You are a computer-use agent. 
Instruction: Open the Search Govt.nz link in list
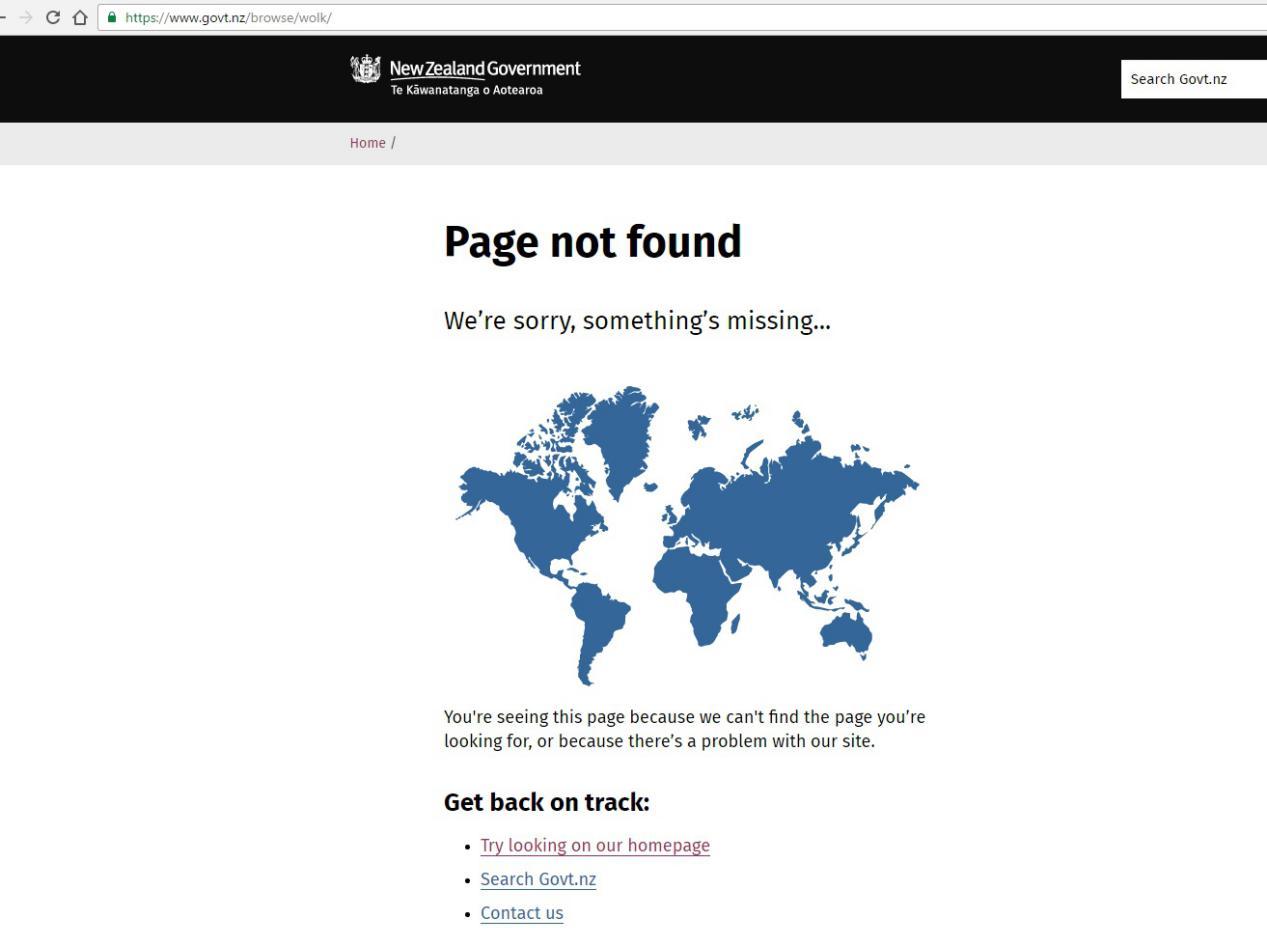pos(538,879)
